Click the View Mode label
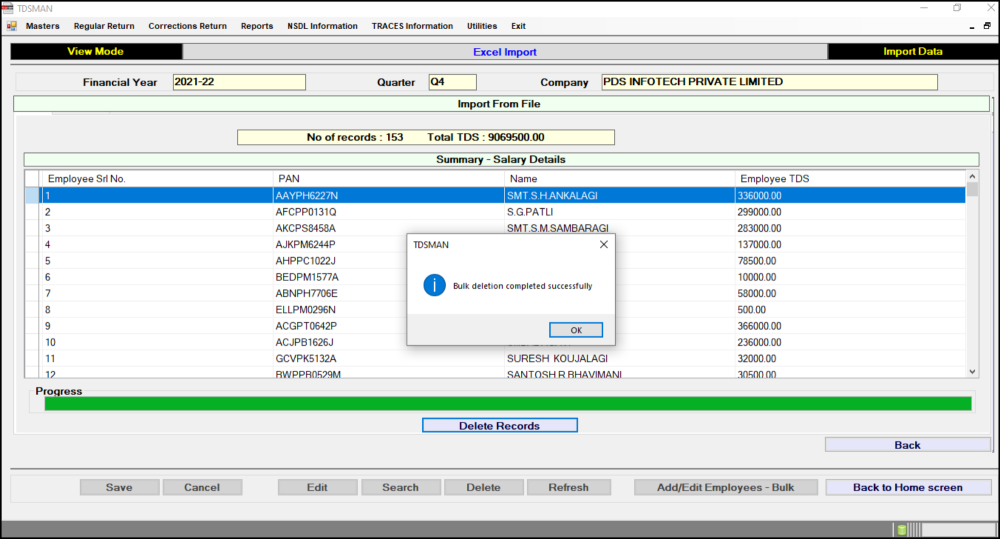The image size is (1000, 539). pos(96,52)
